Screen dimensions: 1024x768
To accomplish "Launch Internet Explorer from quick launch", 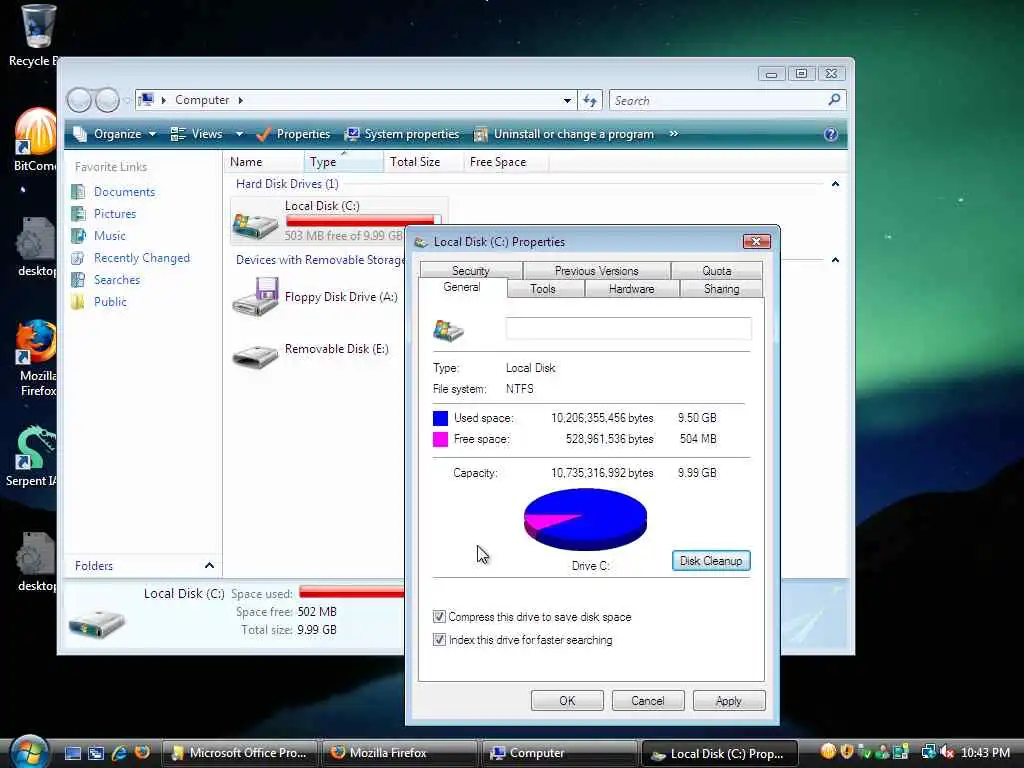I will (x=119, y=753).
